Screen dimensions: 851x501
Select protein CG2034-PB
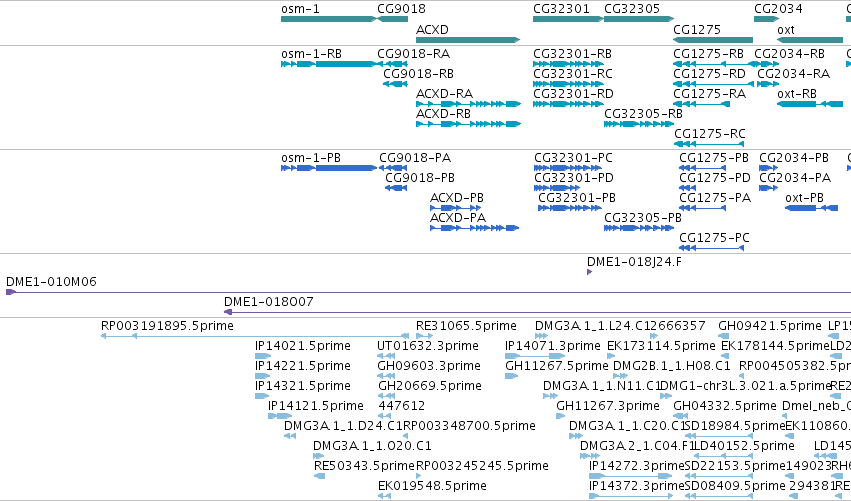769,168
